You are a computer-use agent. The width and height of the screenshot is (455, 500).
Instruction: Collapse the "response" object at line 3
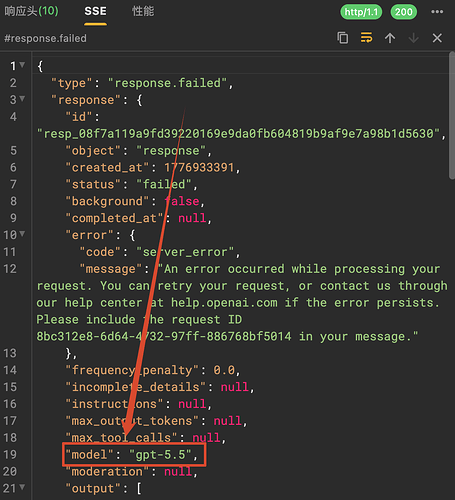[x=22, y=99]
